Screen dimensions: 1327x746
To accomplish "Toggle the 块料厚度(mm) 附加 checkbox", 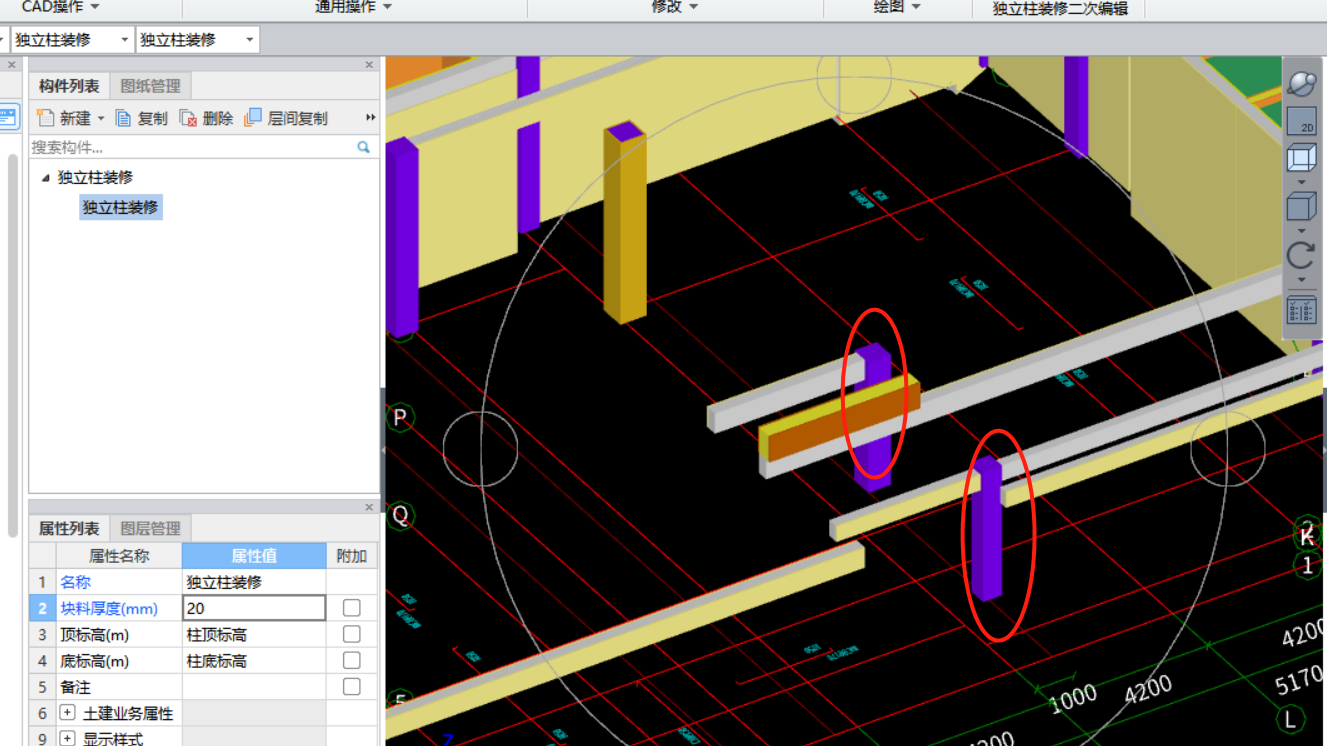I will 351,608.
